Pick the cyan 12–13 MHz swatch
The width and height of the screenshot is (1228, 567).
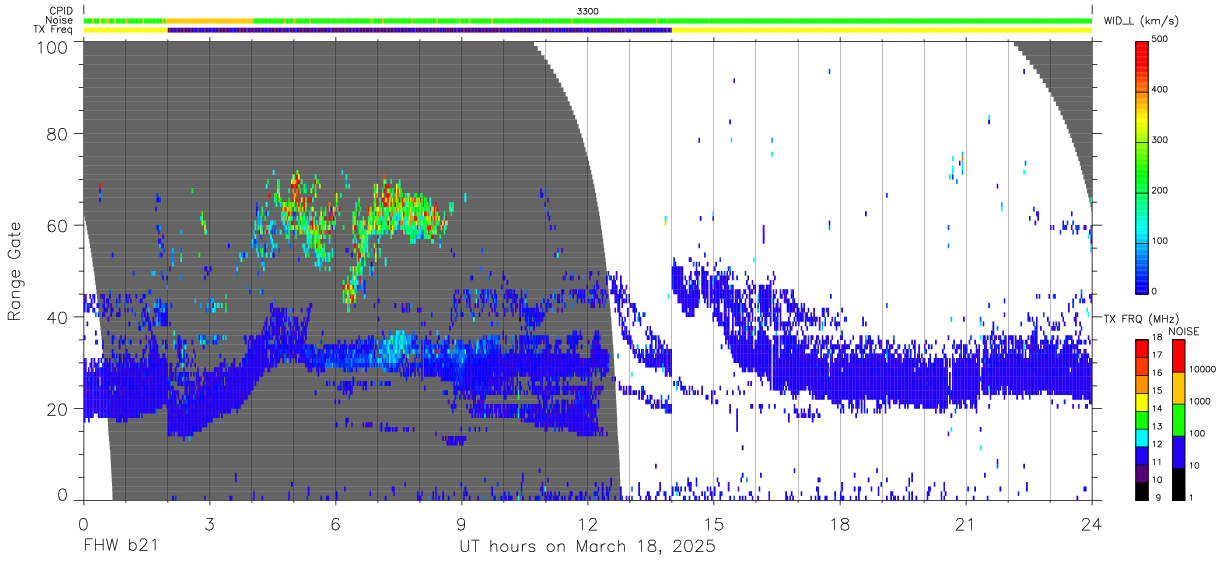point(1144,438)
